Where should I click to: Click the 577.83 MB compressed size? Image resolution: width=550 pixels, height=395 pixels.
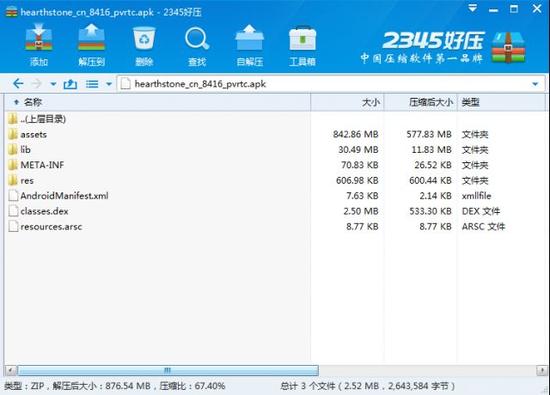coord(429,134)
